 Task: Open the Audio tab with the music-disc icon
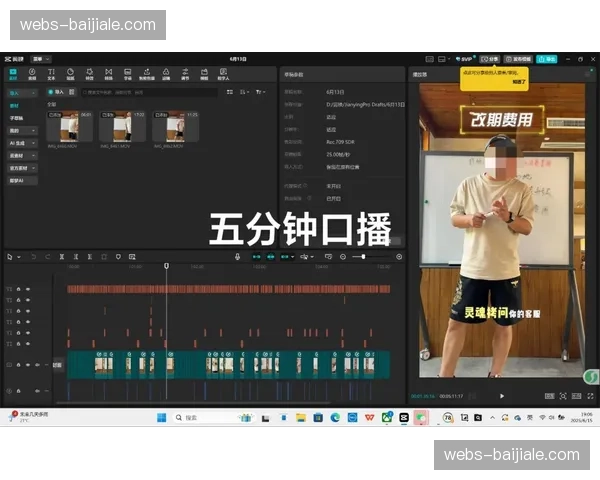click(32, 74)
